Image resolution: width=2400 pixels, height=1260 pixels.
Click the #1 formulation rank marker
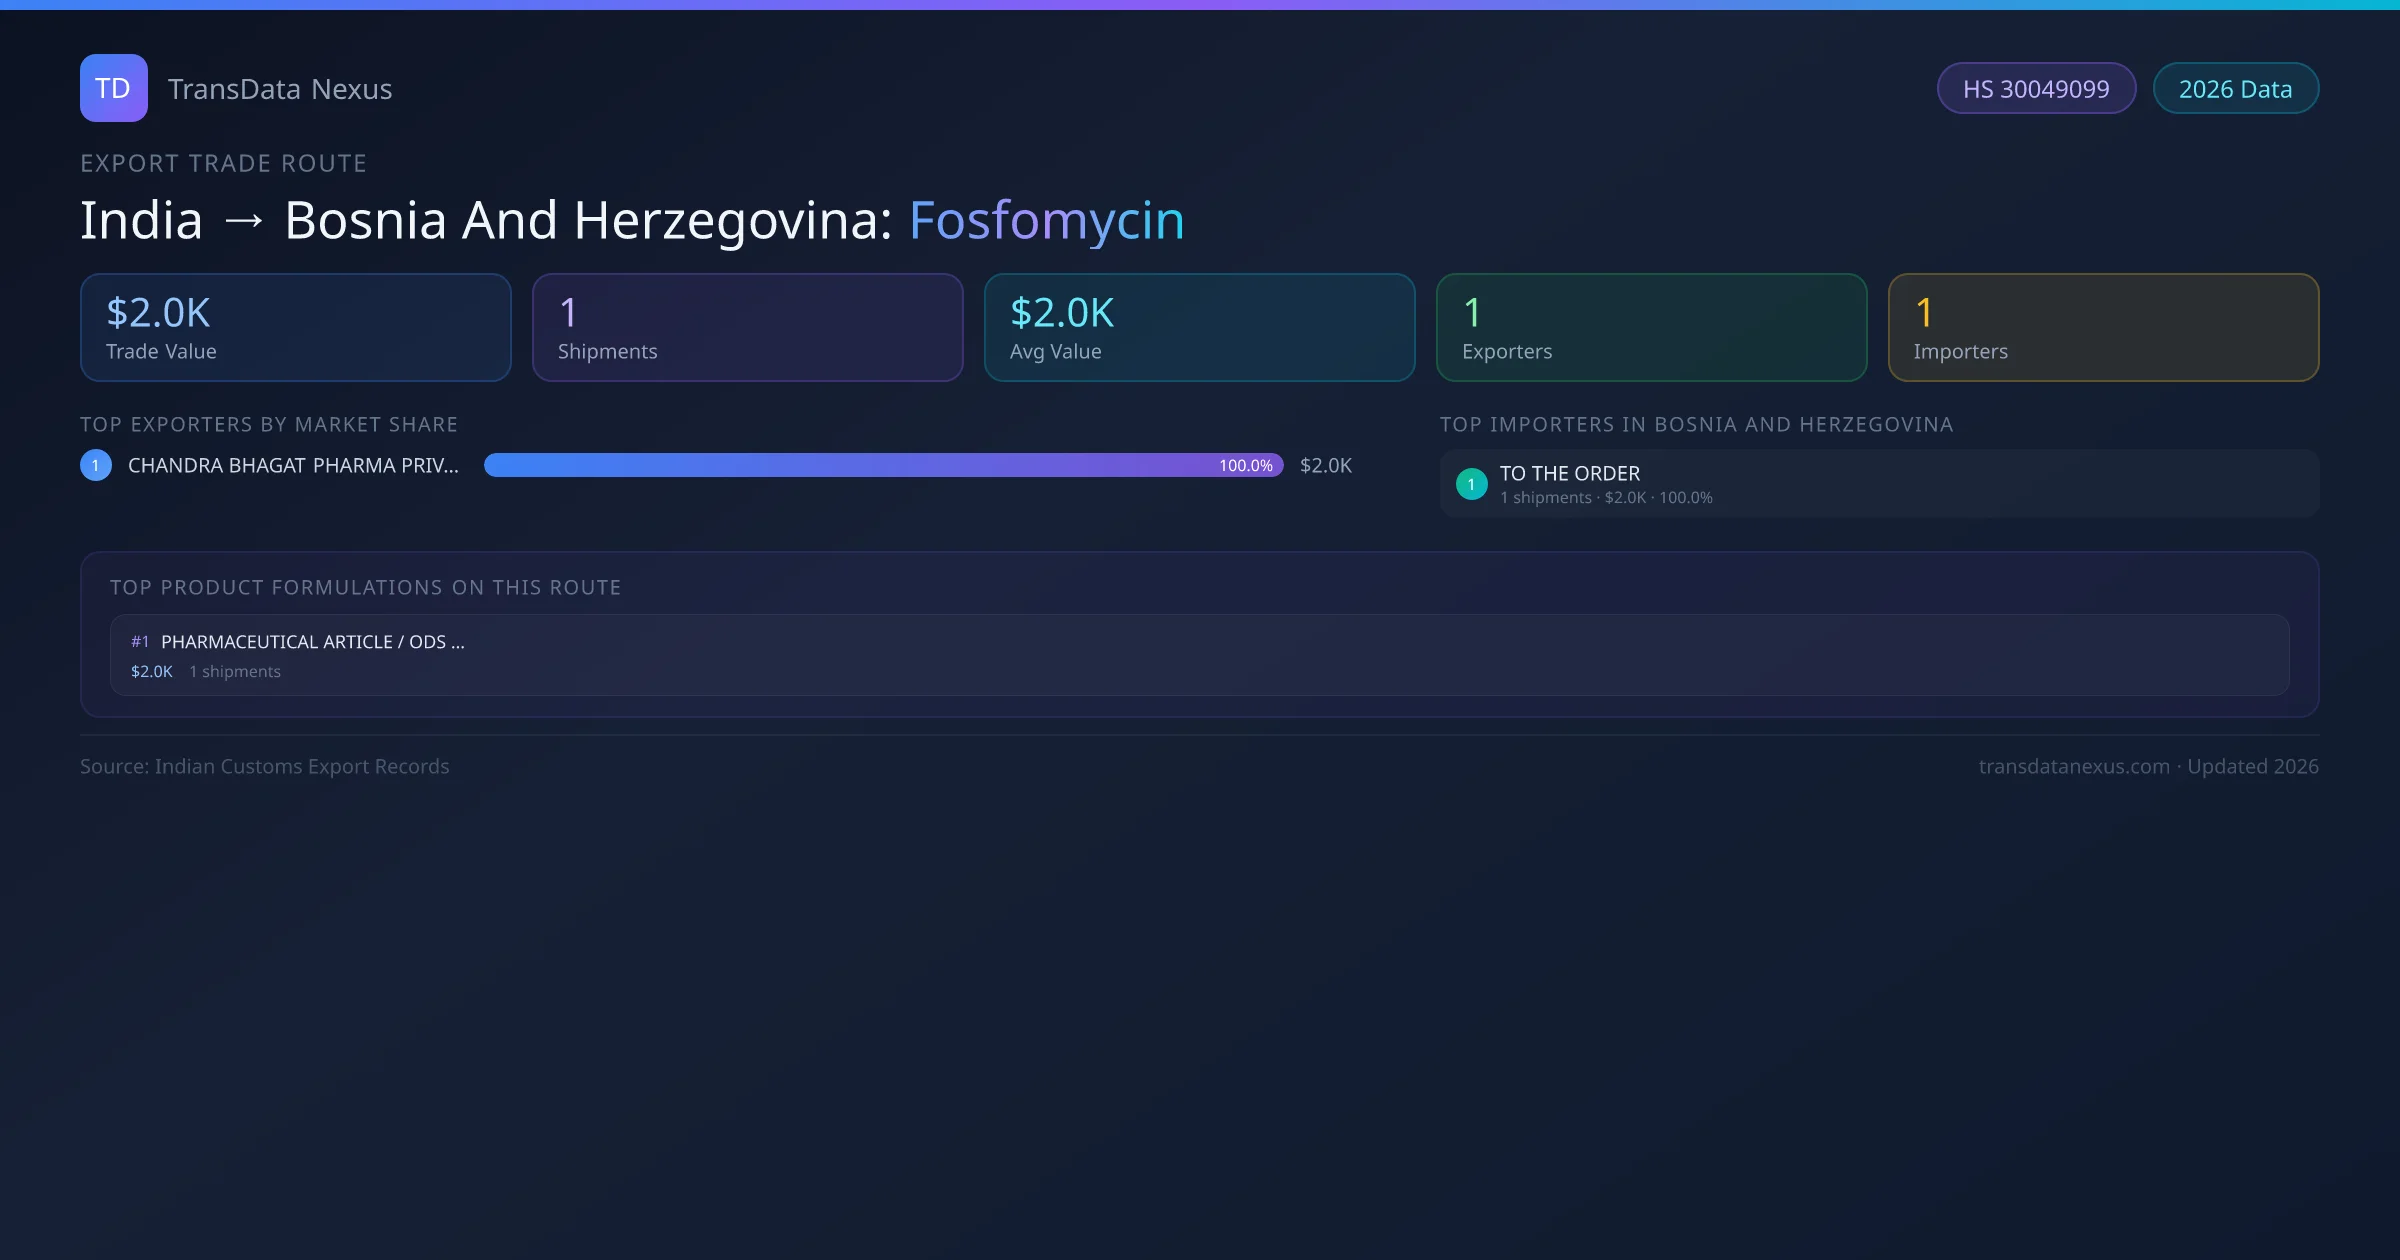click(x=140, y=642)
